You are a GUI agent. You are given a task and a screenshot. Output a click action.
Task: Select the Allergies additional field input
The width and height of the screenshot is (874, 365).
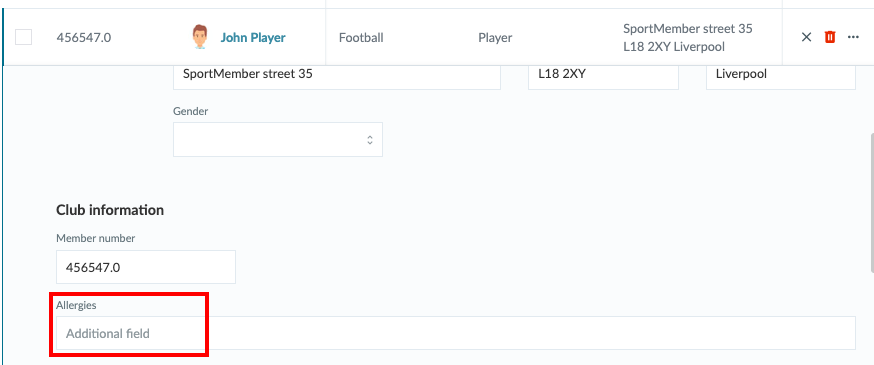click(x=455, y=333)
